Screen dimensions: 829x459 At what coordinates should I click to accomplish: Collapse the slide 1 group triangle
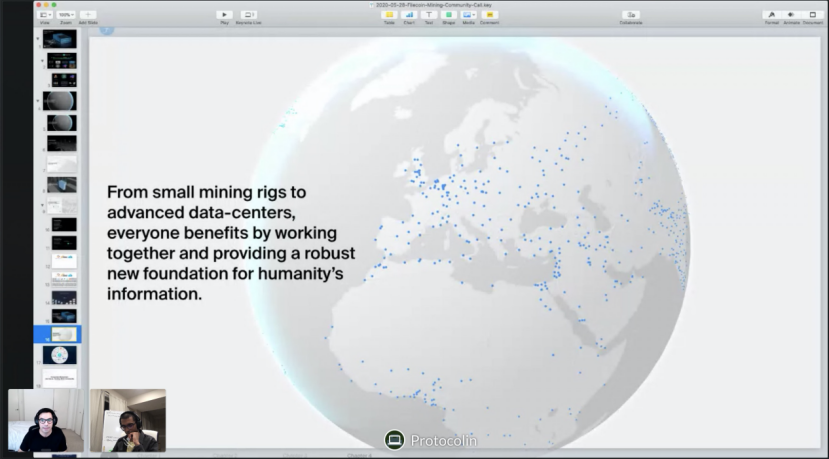[x=38, y=39]
